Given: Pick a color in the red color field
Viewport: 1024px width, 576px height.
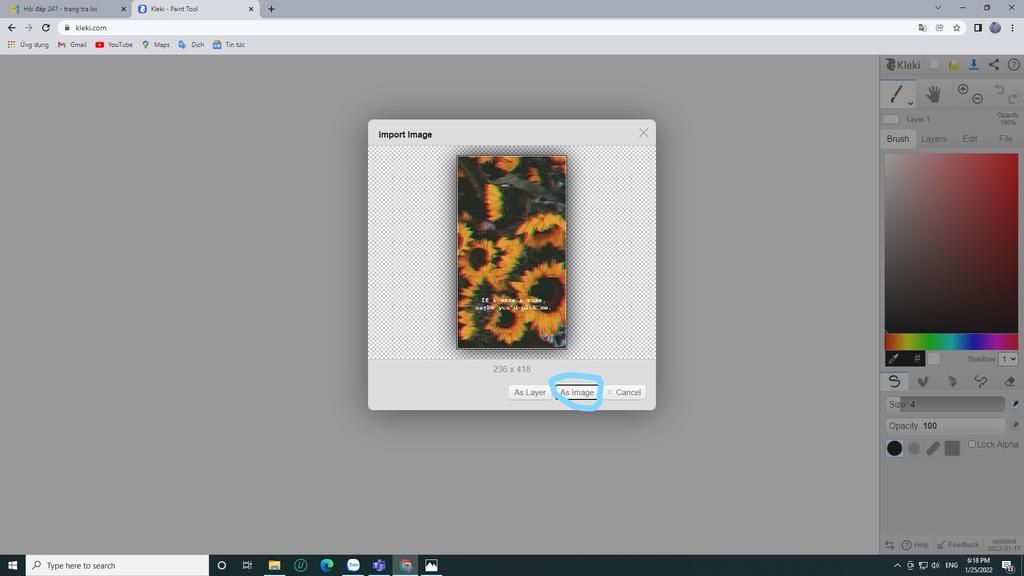Looking at the screenshot, I should click(952, 243).
